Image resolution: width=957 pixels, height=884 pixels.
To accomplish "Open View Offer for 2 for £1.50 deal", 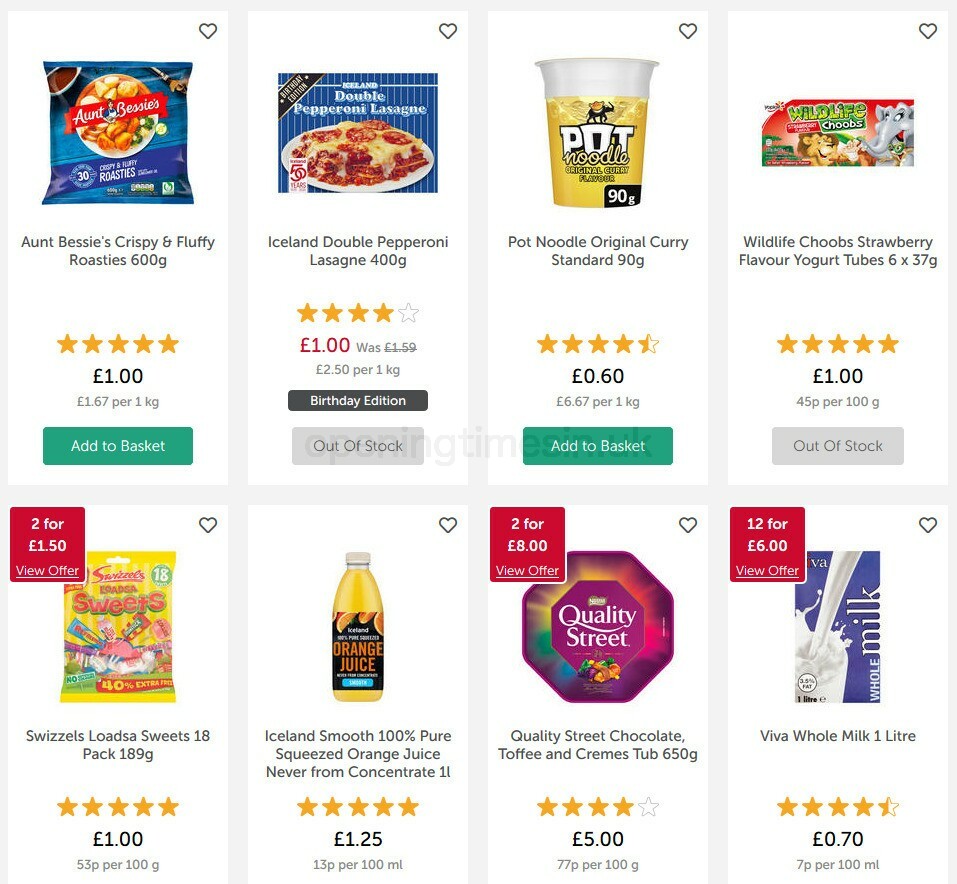I will [x=47, y=570].
